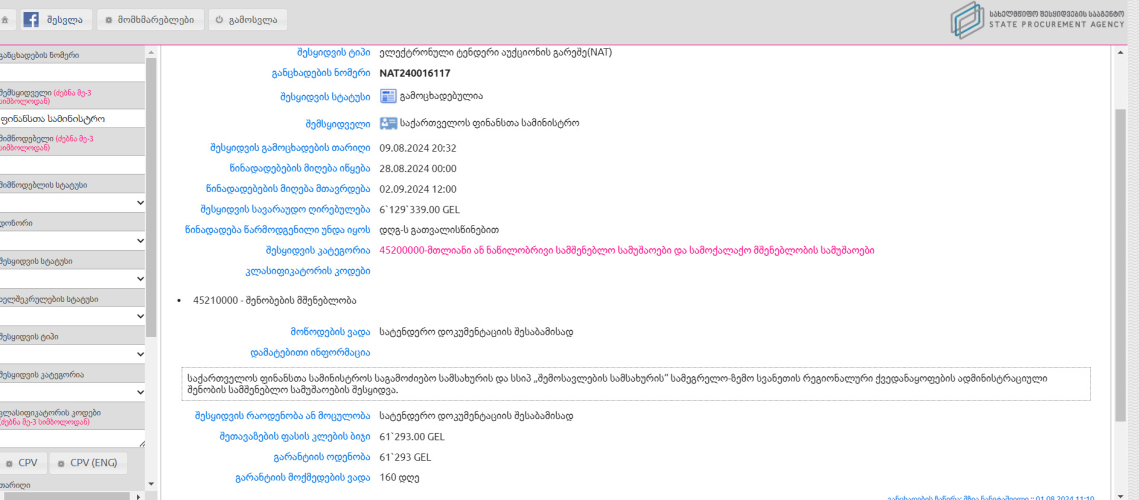This screenshot has height=500, width=1139.
Task: Click the power icon on the გამოსვლა button
Action: coord(219,19)
